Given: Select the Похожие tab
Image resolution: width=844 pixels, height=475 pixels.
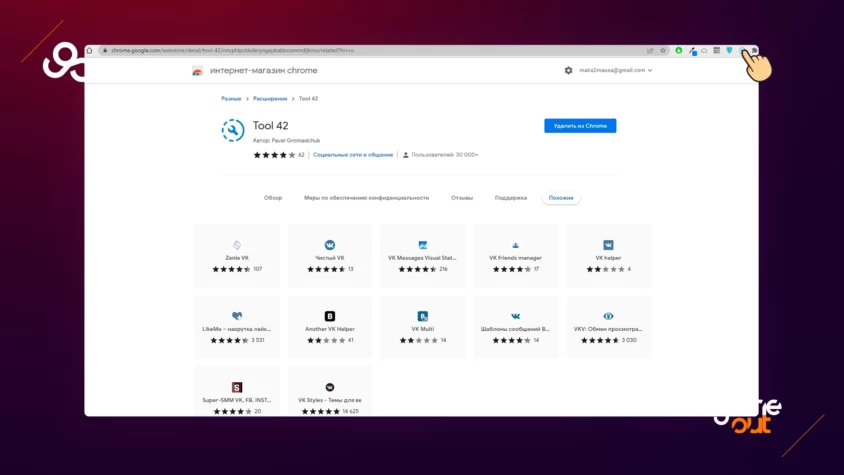Looking at the screenshot, I should [x=561, y=198].
